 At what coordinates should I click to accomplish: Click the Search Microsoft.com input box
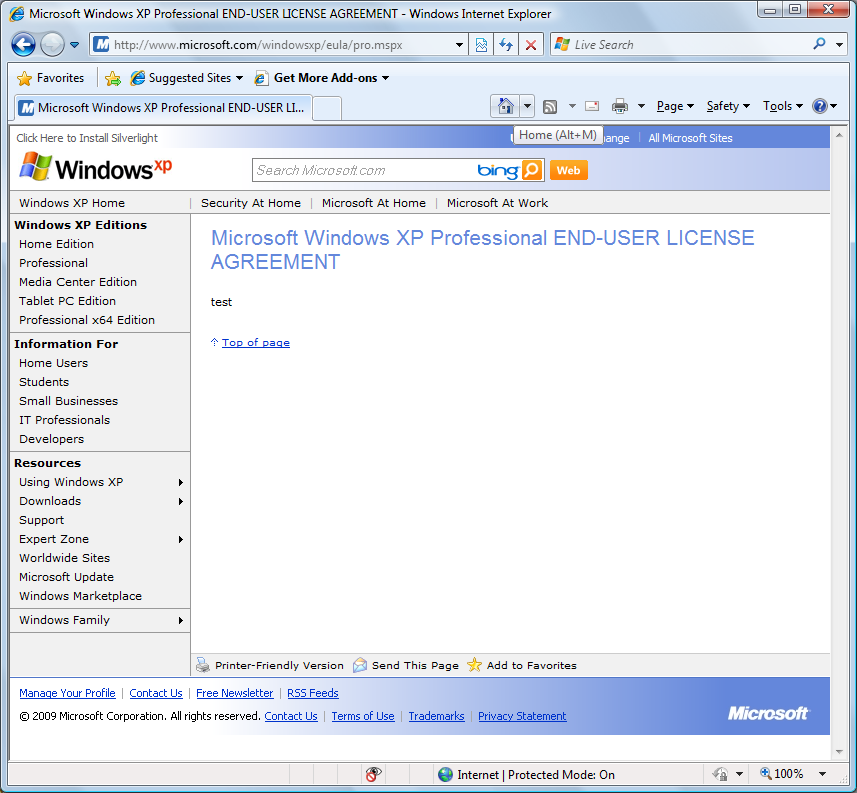click(x=362, y=170)
